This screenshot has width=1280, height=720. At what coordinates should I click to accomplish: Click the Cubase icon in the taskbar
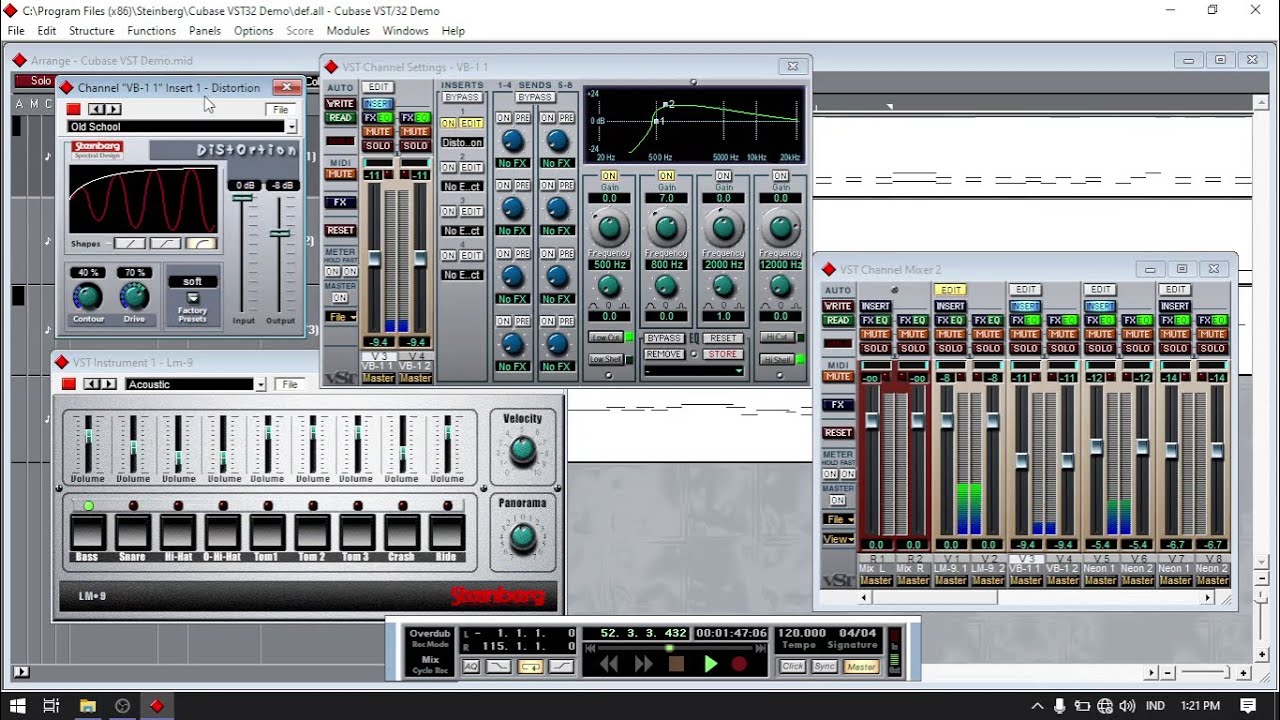[156, 706]
